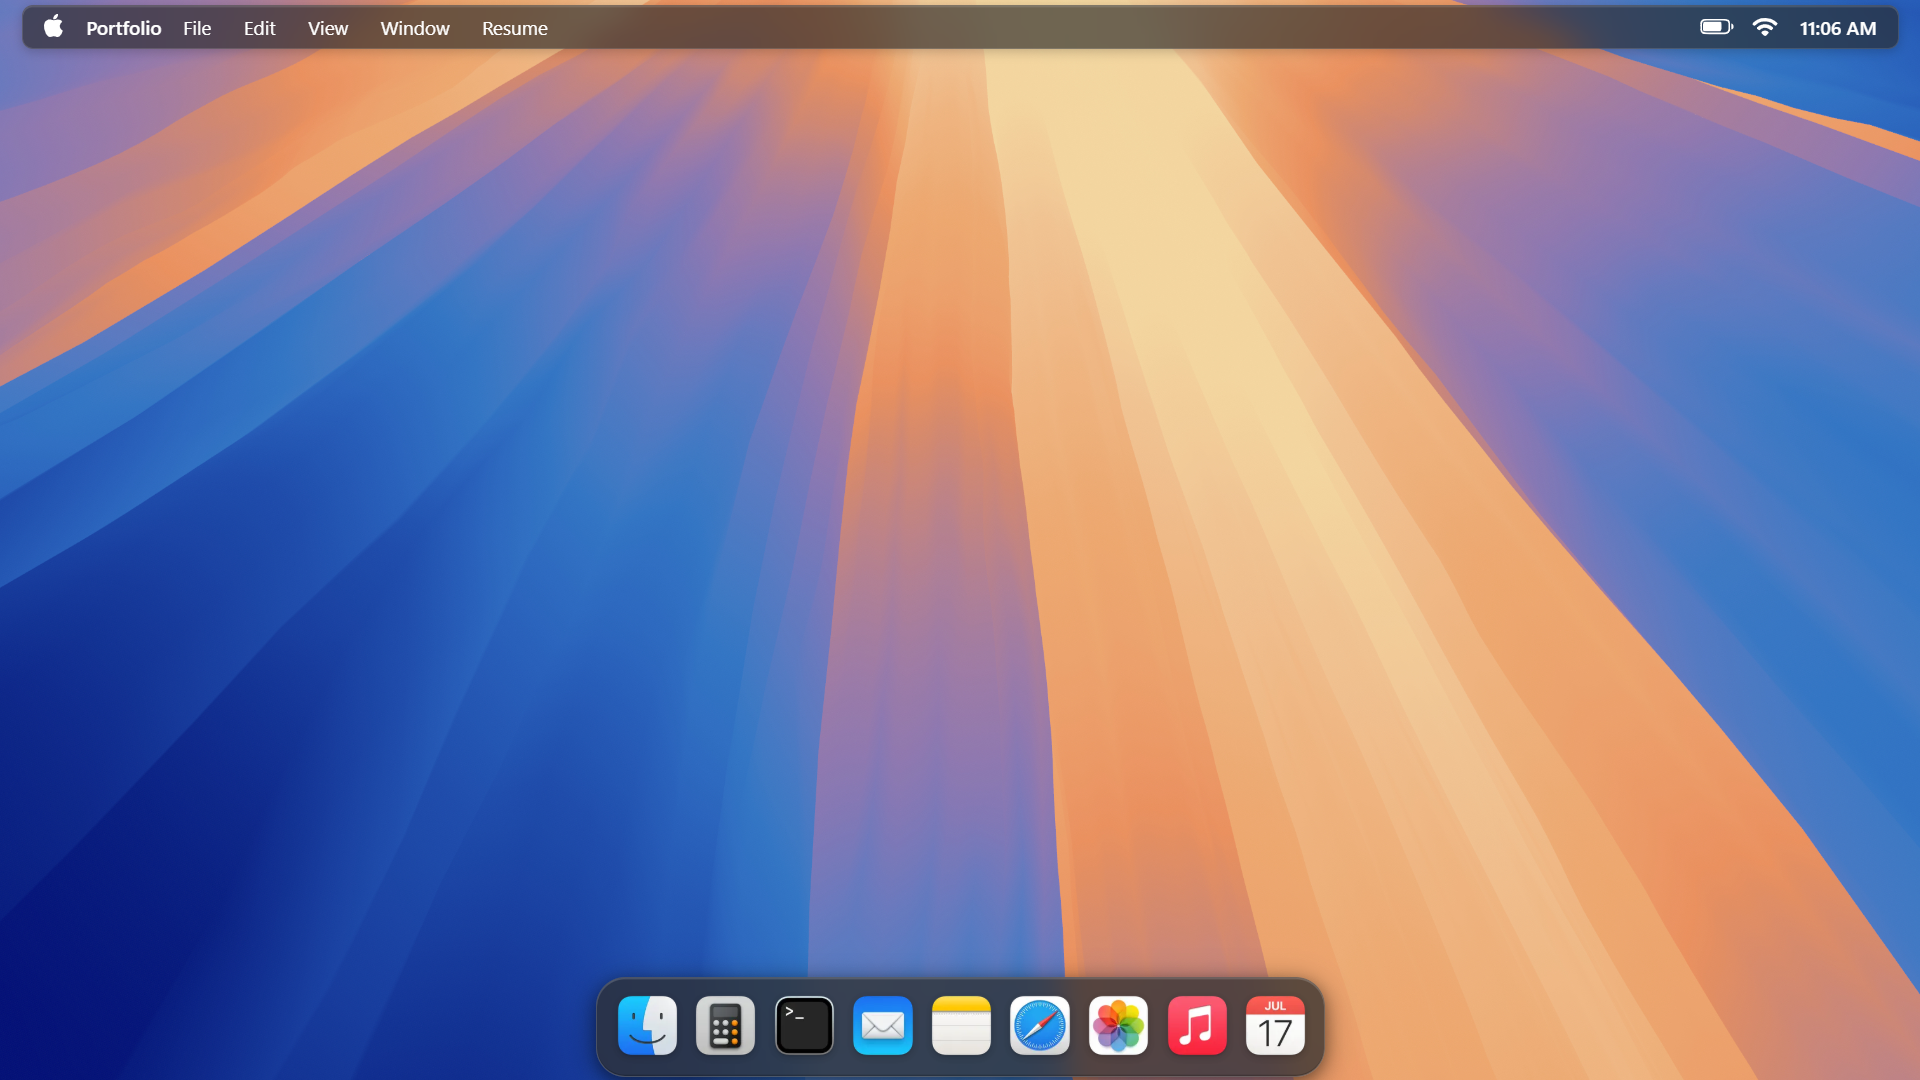1920x1080 pixels.
Task: Click the clock showing 11:06 AM
Action: [x=1838, y=27]
